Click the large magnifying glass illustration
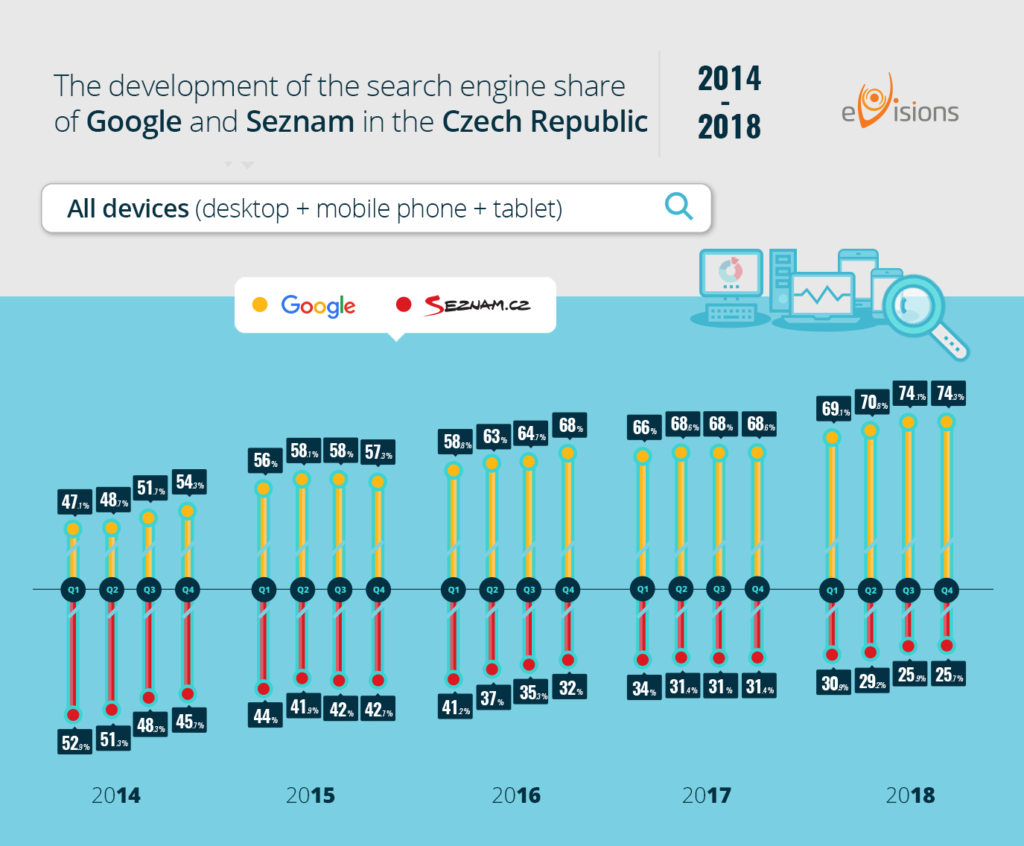This screenshot has width=1024, height=846. pyautogui.click(x=926, y=316)
